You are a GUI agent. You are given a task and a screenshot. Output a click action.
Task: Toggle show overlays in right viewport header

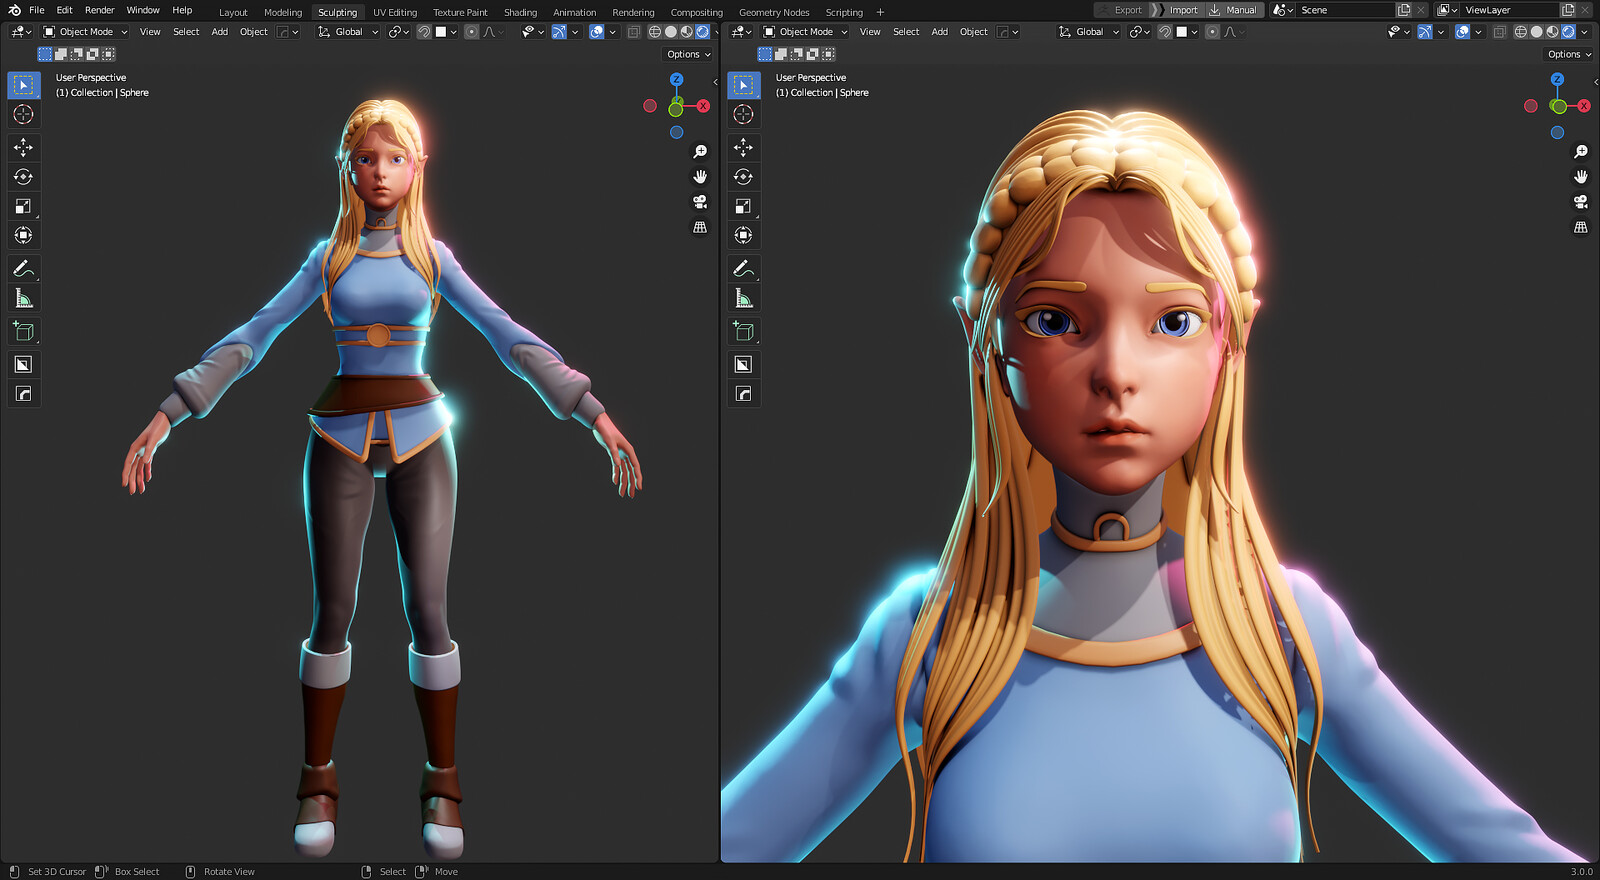[x=1463, y=32]
